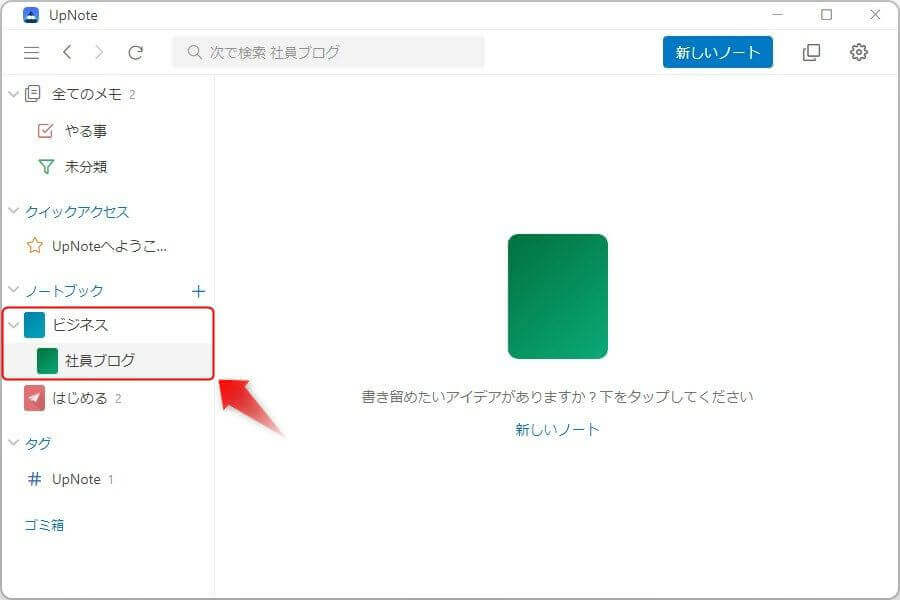Screen dimensions: 900x600
Task: Click the search magnifier icon
Action: click(x=195, y=52)
